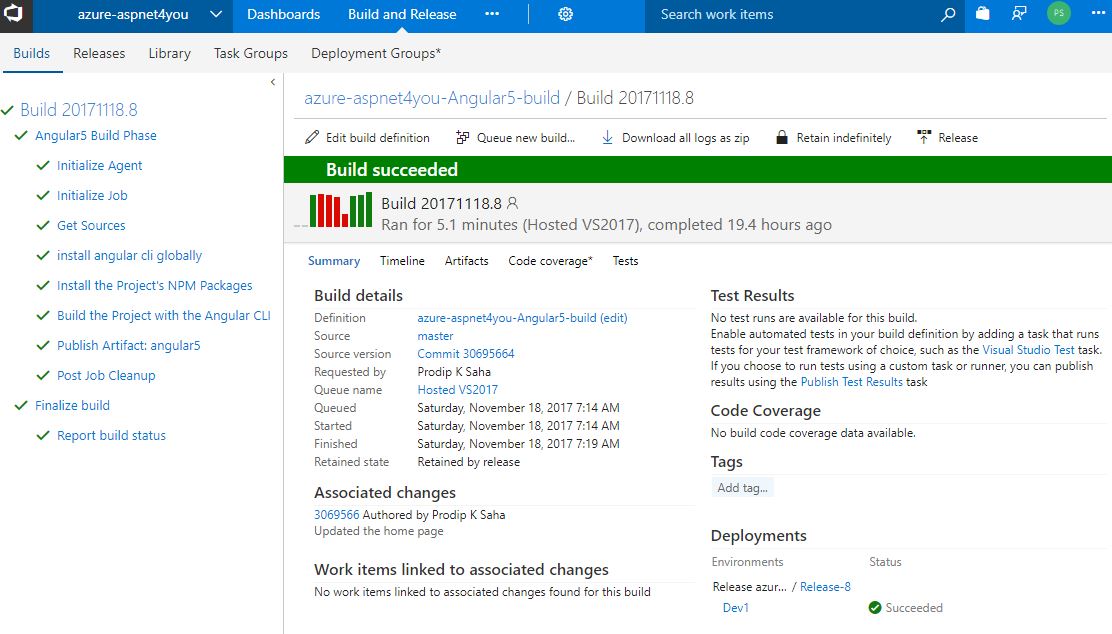The height and width of the screenshot is (634, 1112).
Task: Open the master source branch link
Action: tap(435, 336)
